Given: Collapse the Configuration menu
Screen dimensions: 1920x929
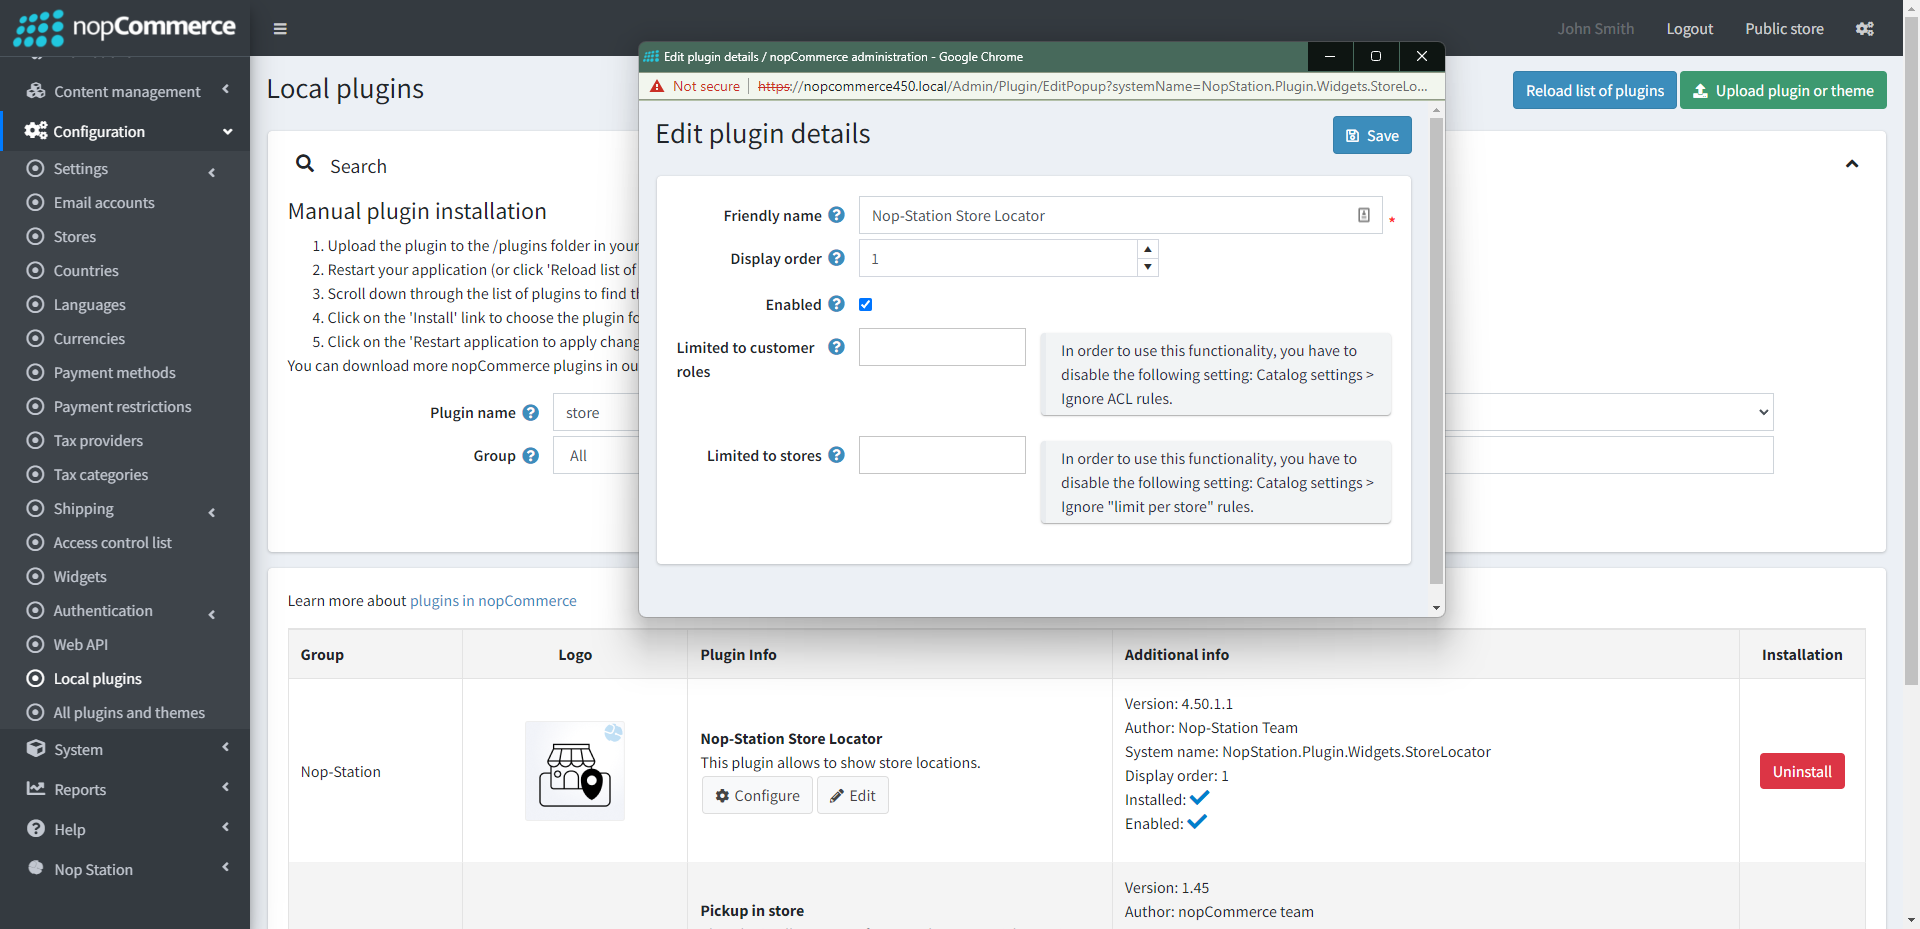Looking at the screenshot, I should [125, 131].
